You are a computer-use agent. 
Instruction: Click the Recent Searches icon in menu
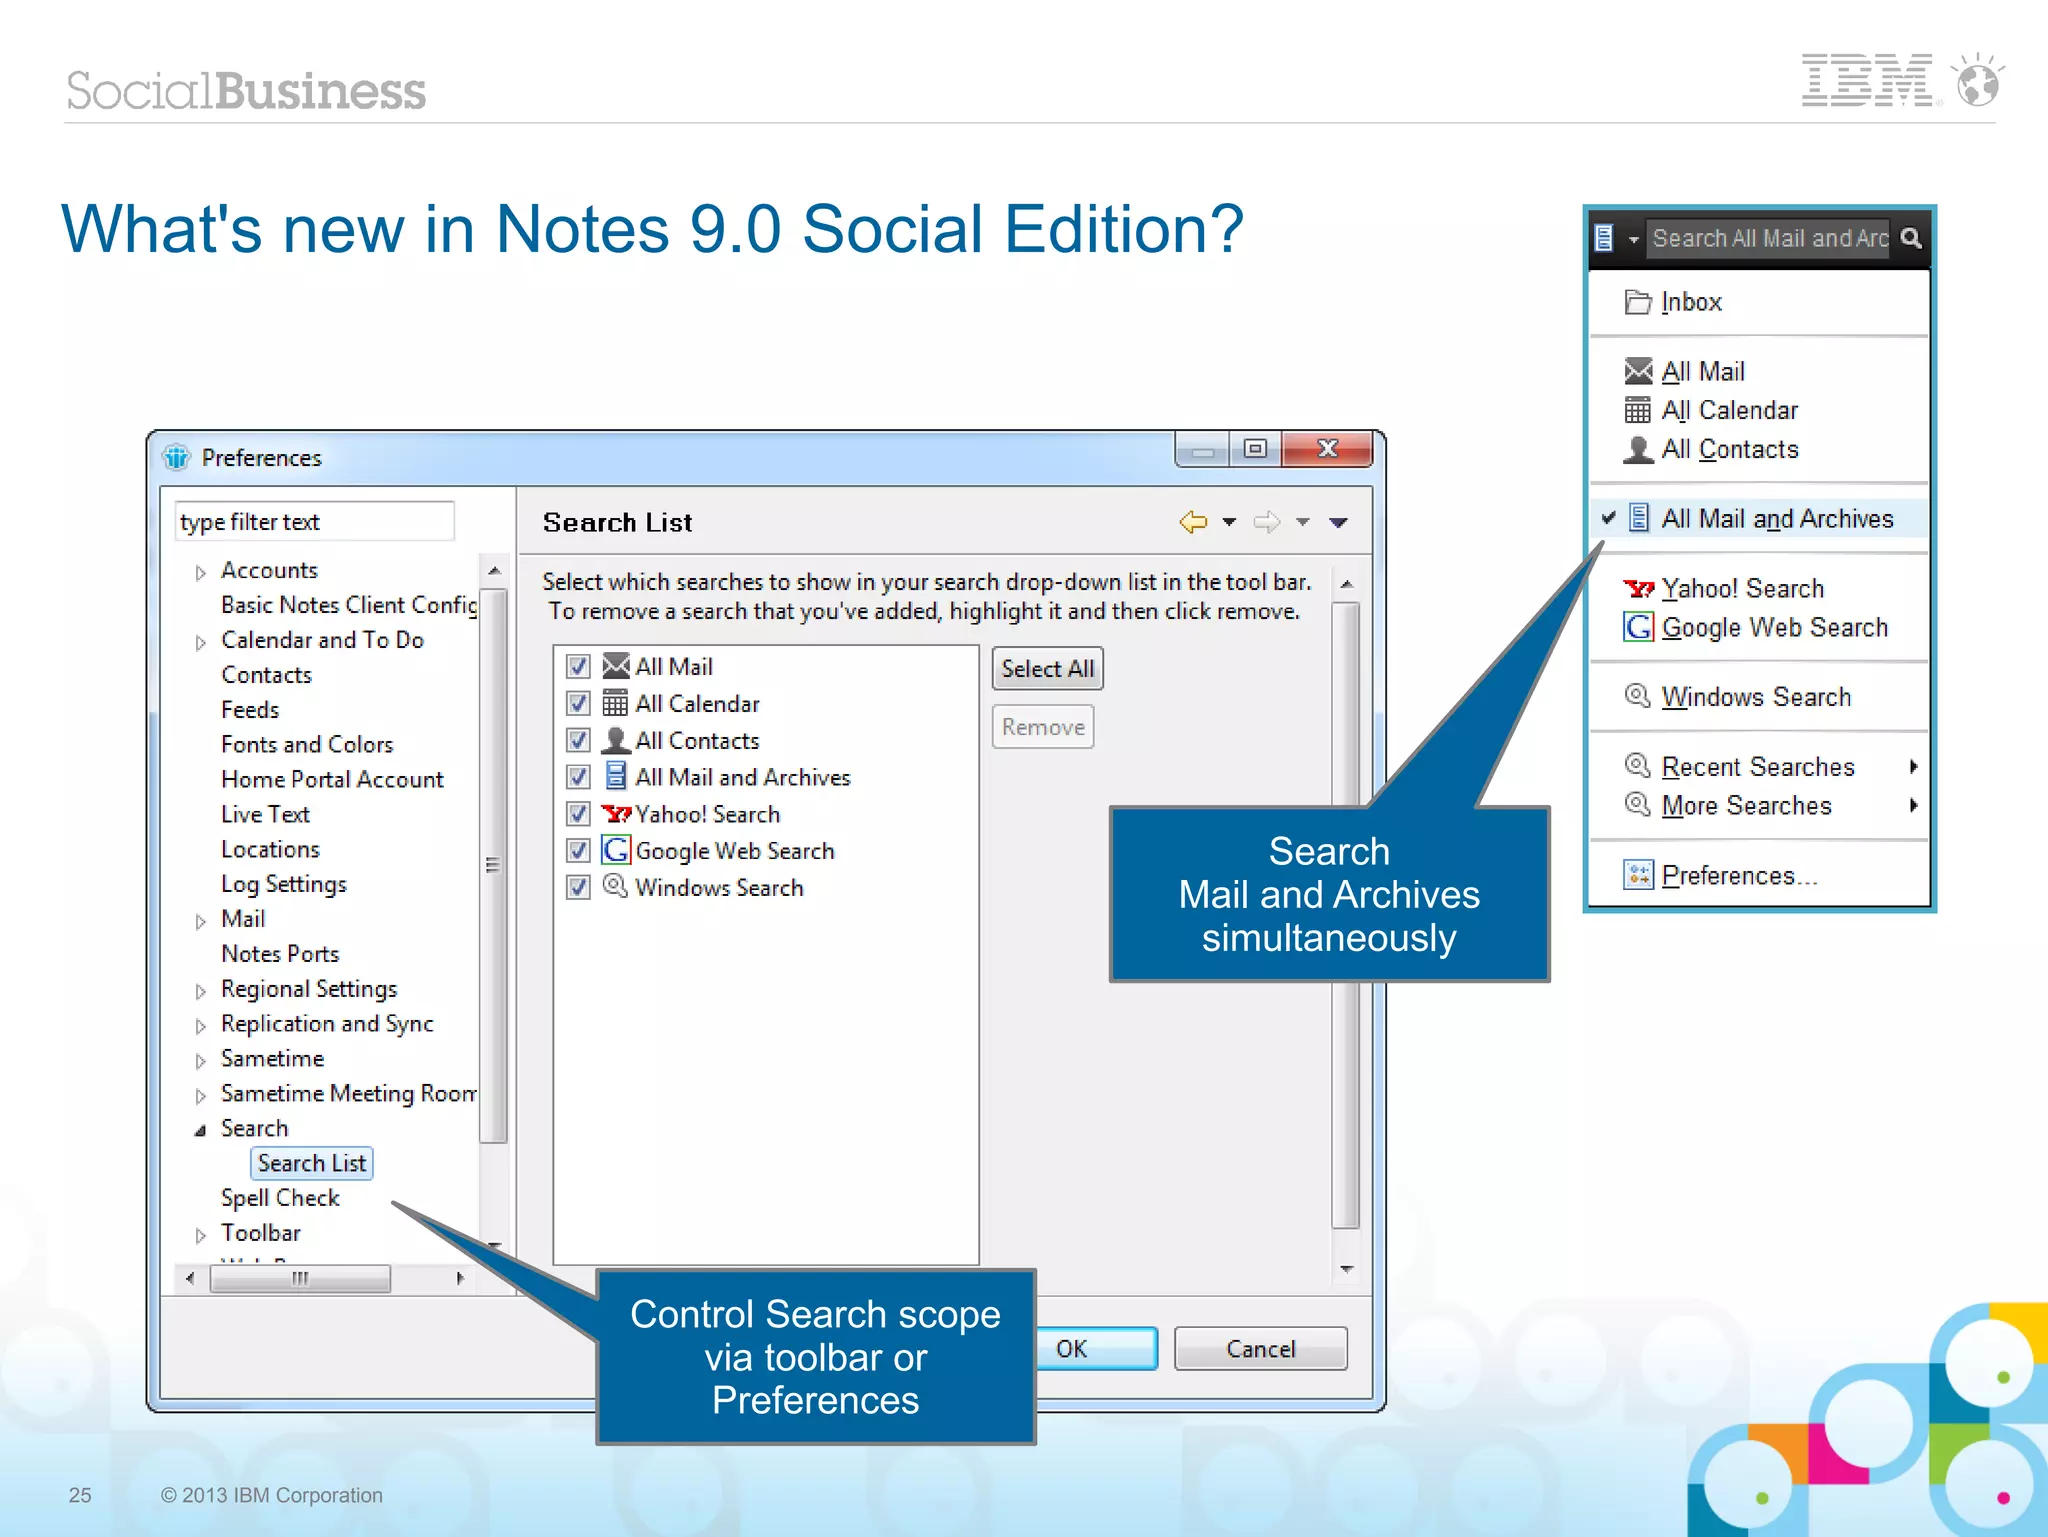[1638, 765]
